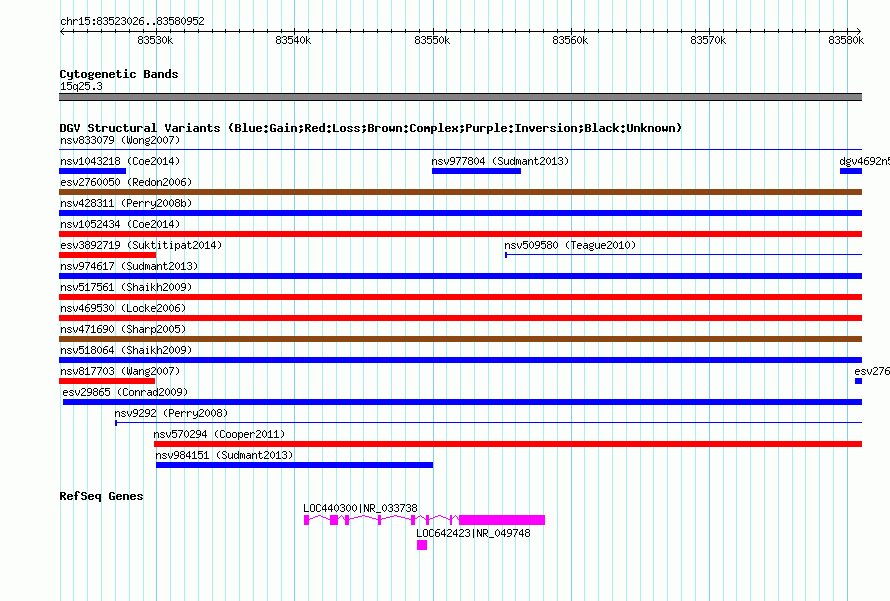Screen dimensions: 890x601
Task: Open the LOC440300|NR_033738 gene label
Action: tap(360, 508)
